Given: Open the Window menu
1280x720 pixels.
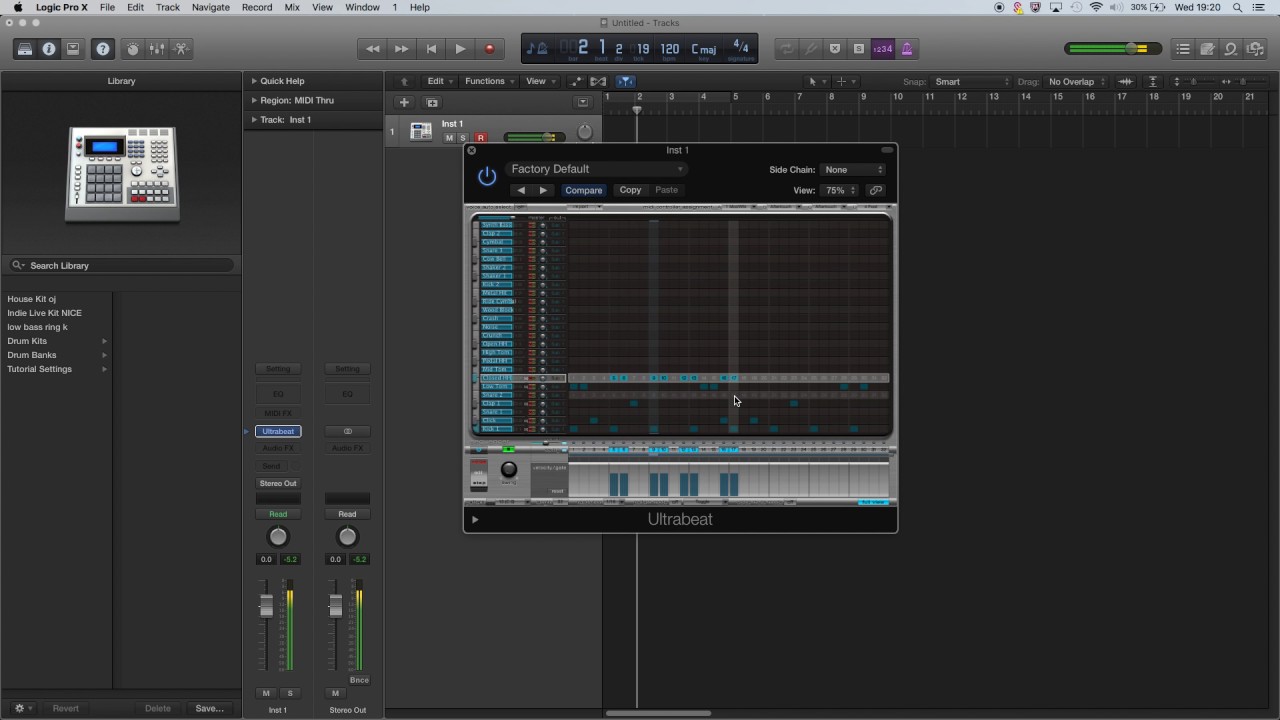Looking at the screenshot, I should click(x=362, y=7).
